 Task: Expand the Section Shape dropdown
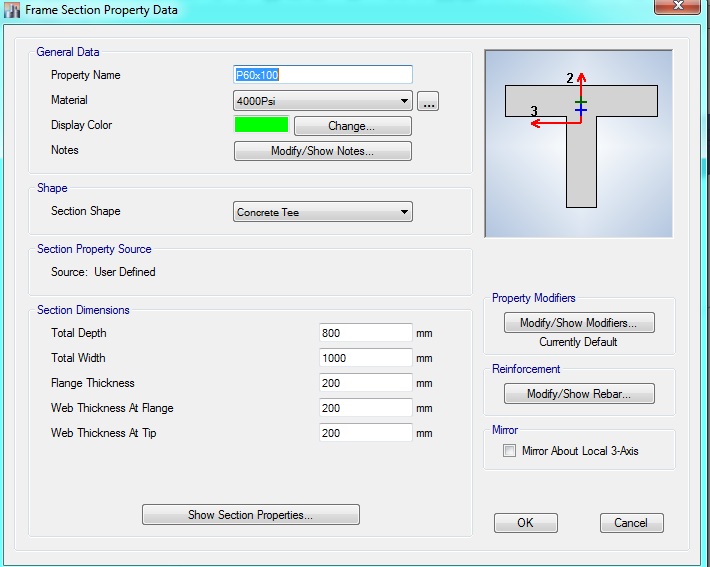[323, 211]
